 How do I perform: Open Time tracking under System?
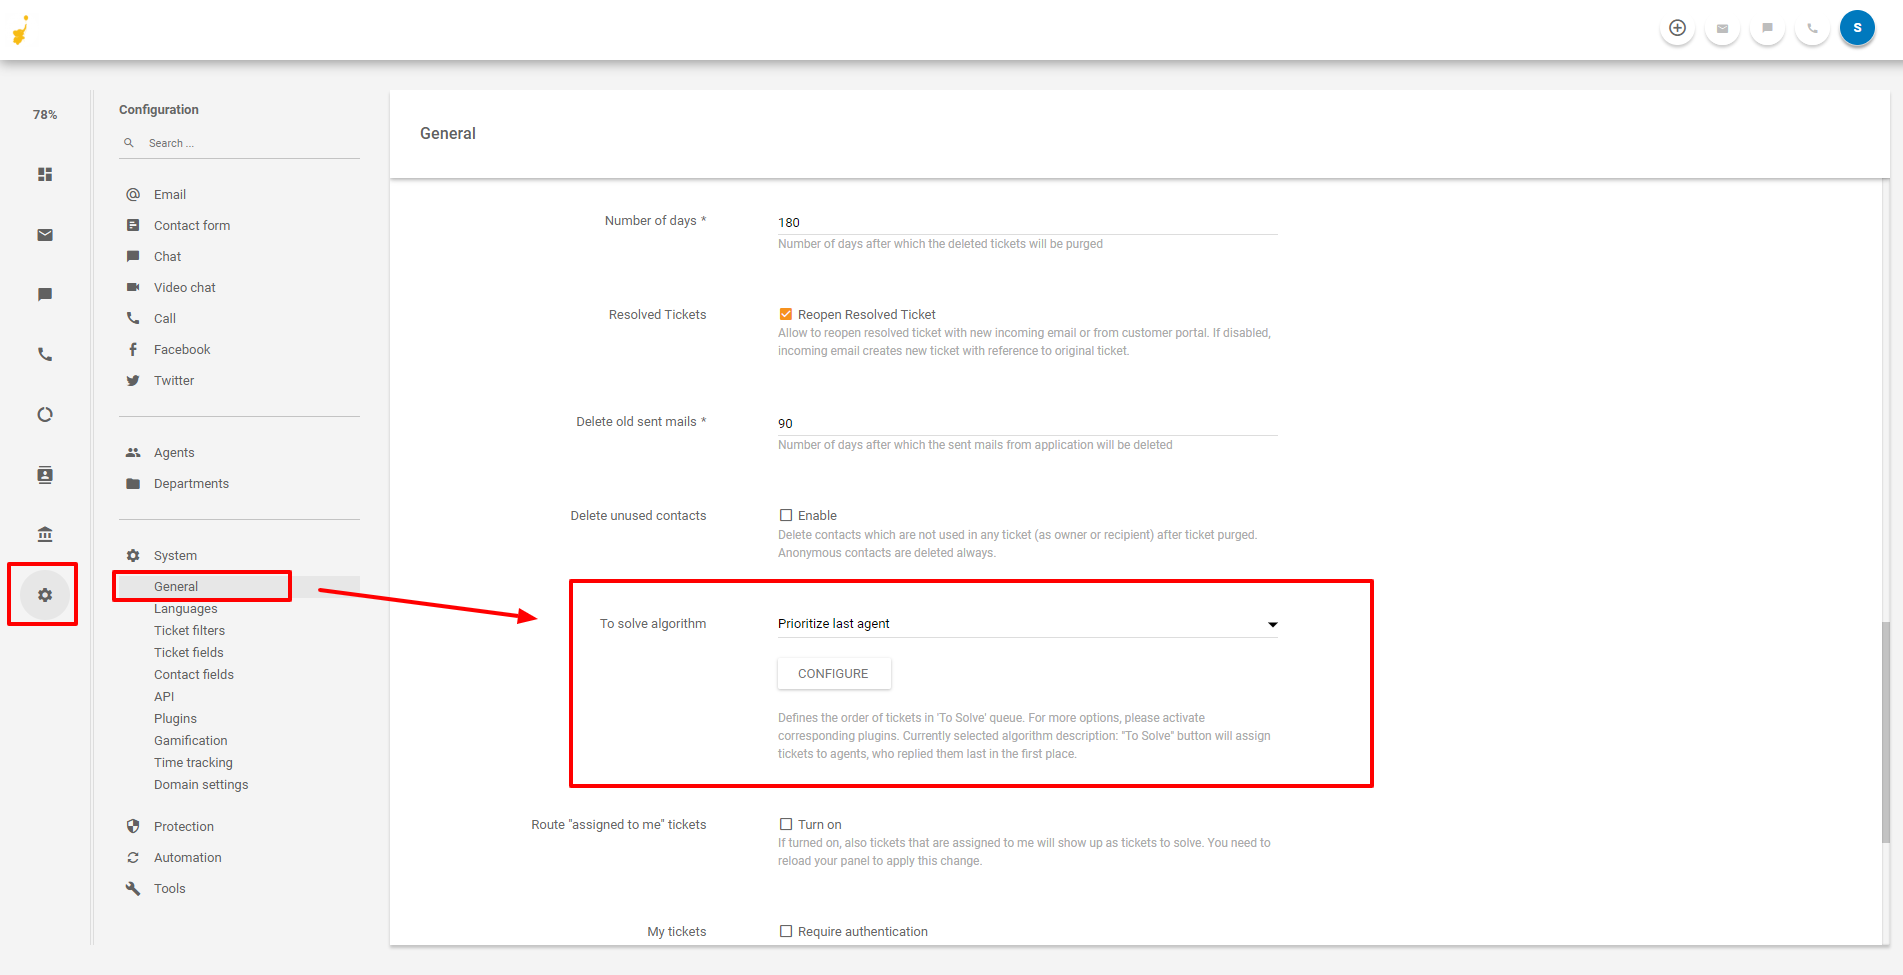pyautogui.click(x=193, y=762)
